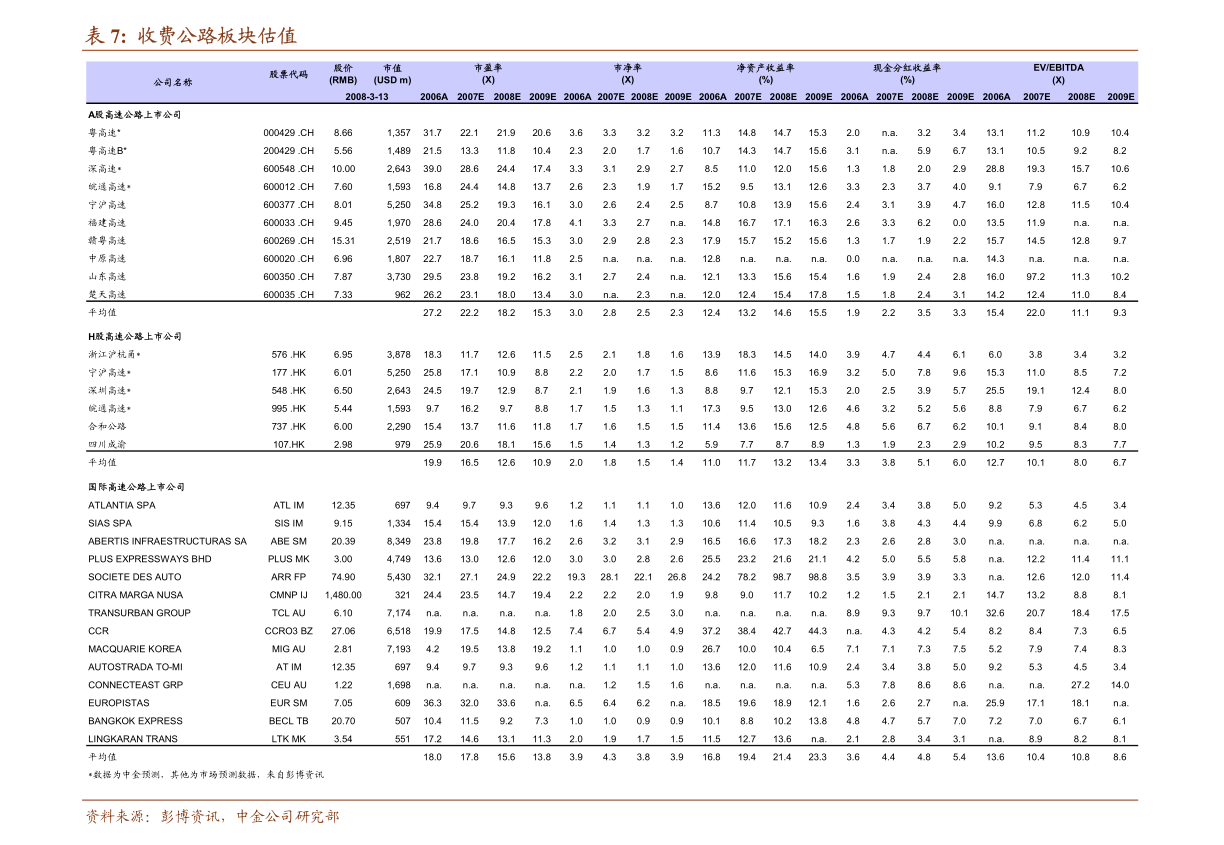The width and height of the screenshot is (1224, 845).
Task: Click the '市净率 (X)' group header
Action: (x=627, y=74)
